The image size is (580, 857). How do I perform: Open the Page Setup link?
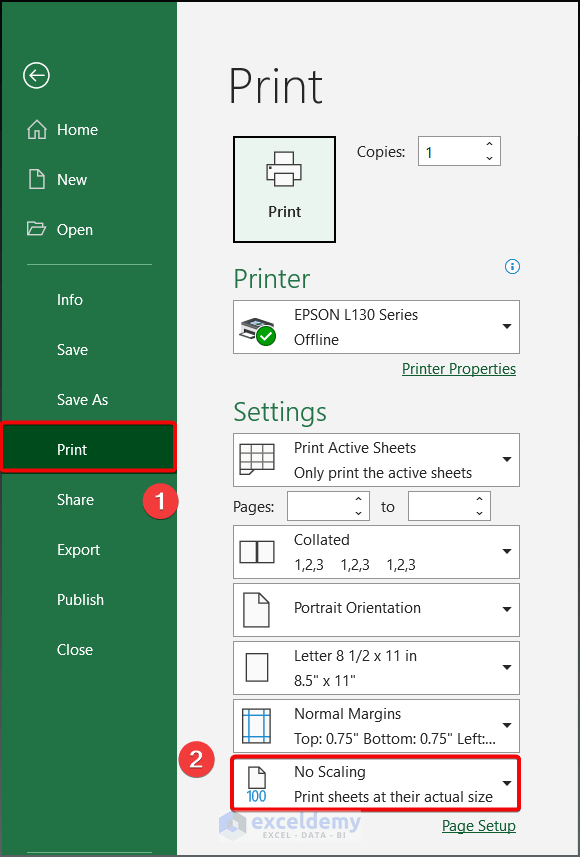pyautogui.click(x=478, y=825)
